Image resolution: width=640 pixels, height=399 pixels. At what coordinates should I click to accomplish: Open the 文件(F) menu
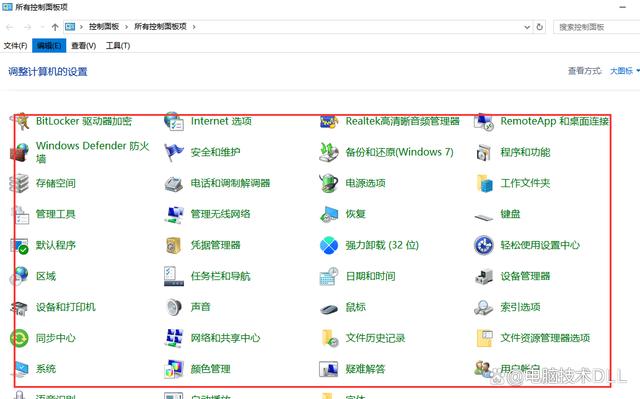click(x=16, y=46)
